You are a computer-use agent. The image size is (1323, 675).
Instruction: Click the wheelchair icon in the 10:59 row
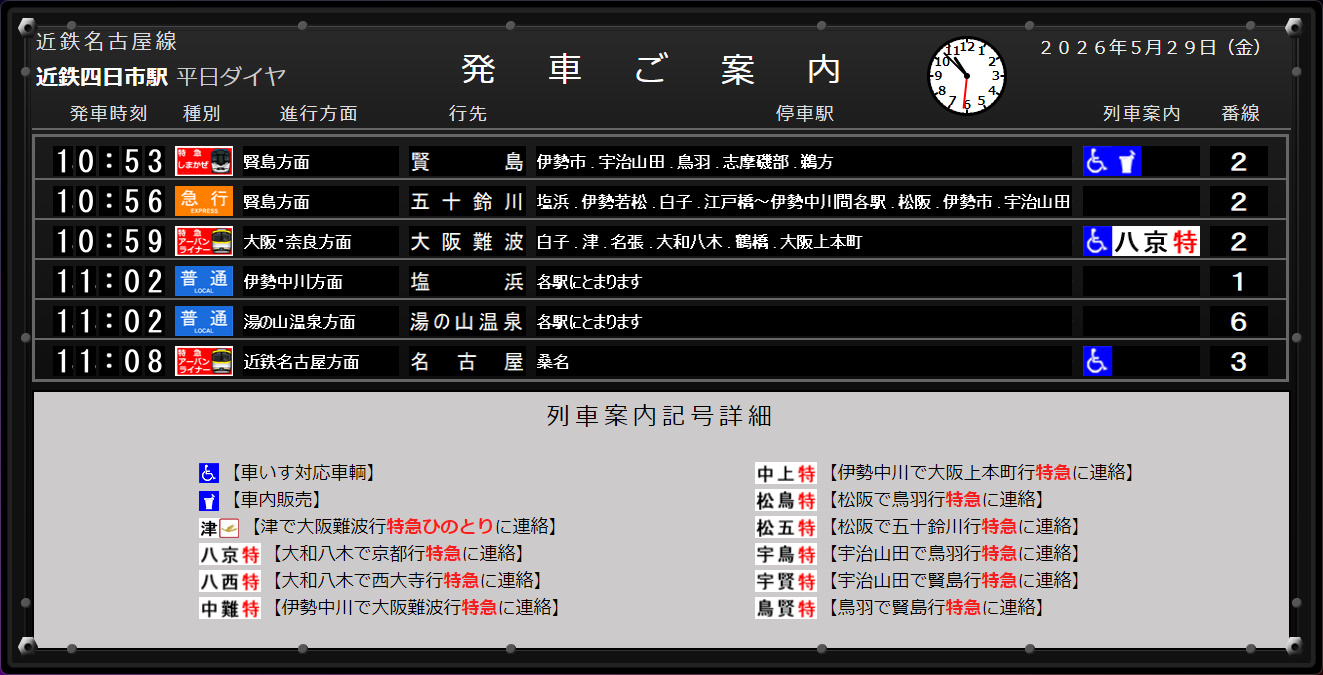[1098, 241]
